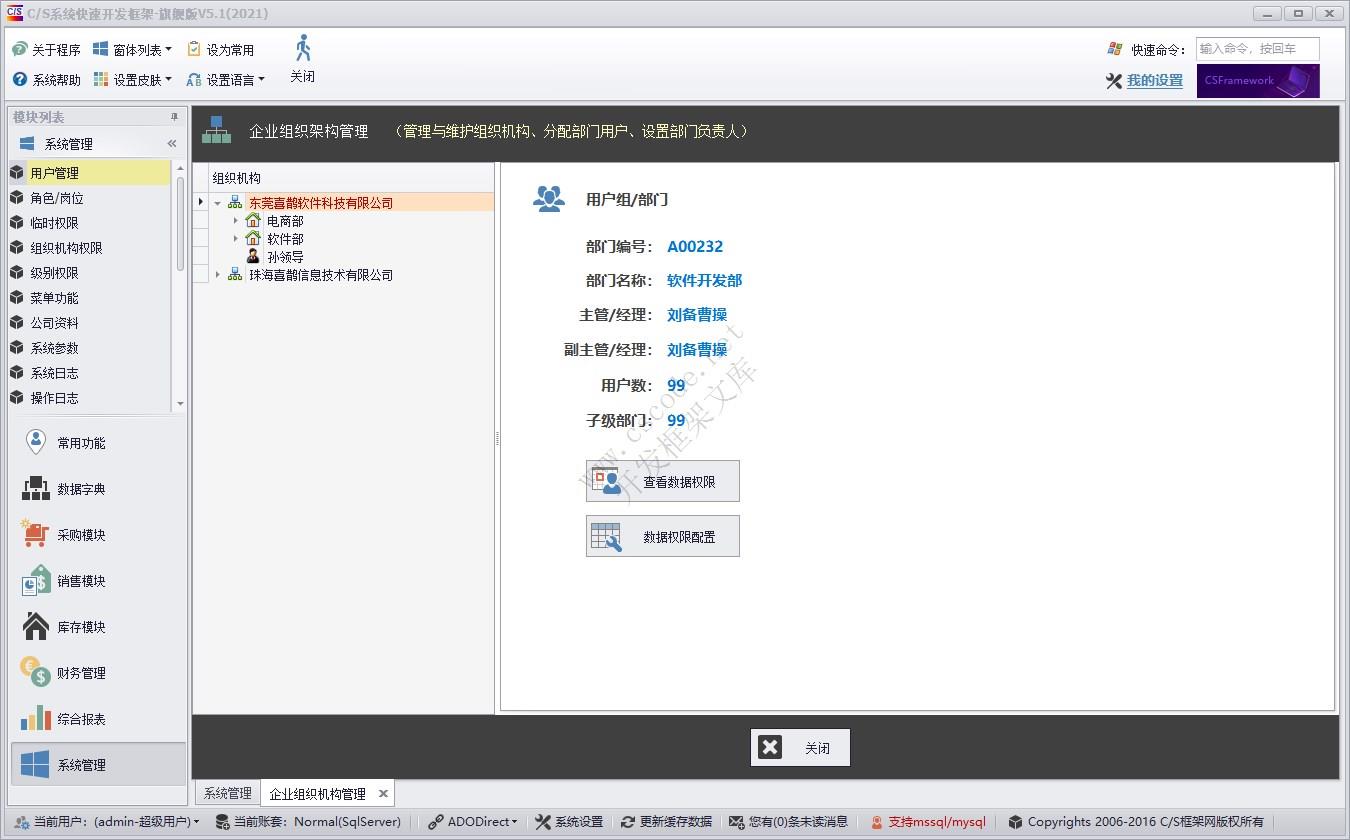Open the 常用功能 common functions icon
This screenshot has width=1350, height=840.
click(x=35, y=442)
